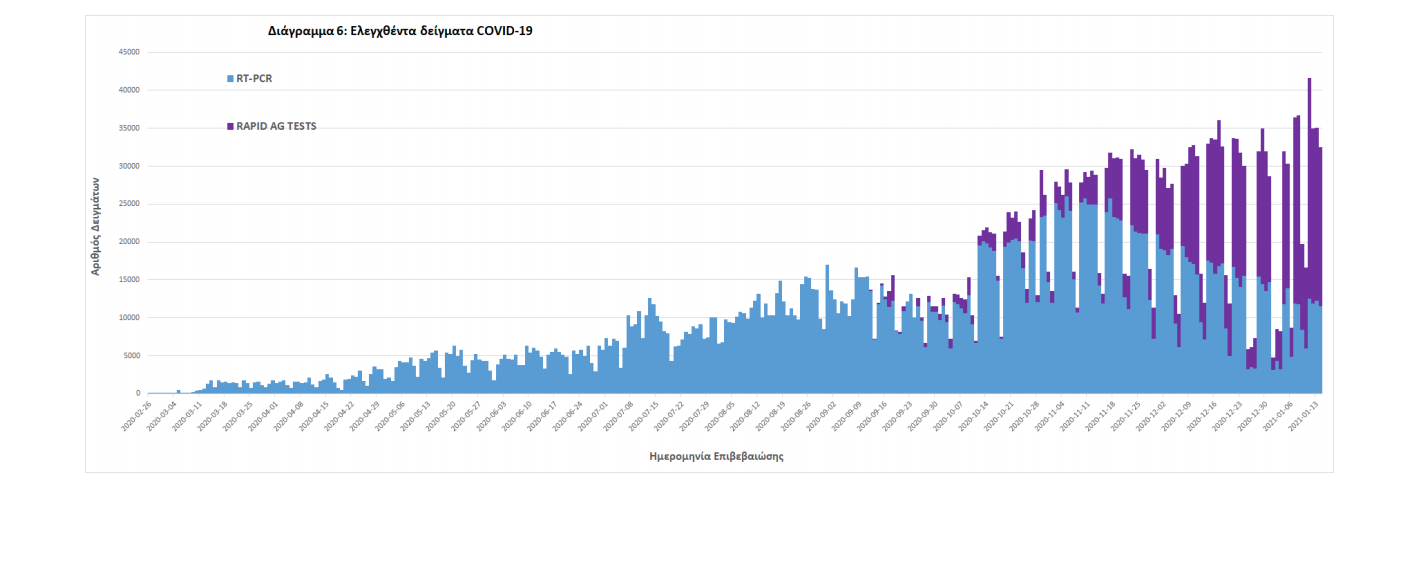
Task: Click the 35000 y-axis tick label
Action: [128, 128]
